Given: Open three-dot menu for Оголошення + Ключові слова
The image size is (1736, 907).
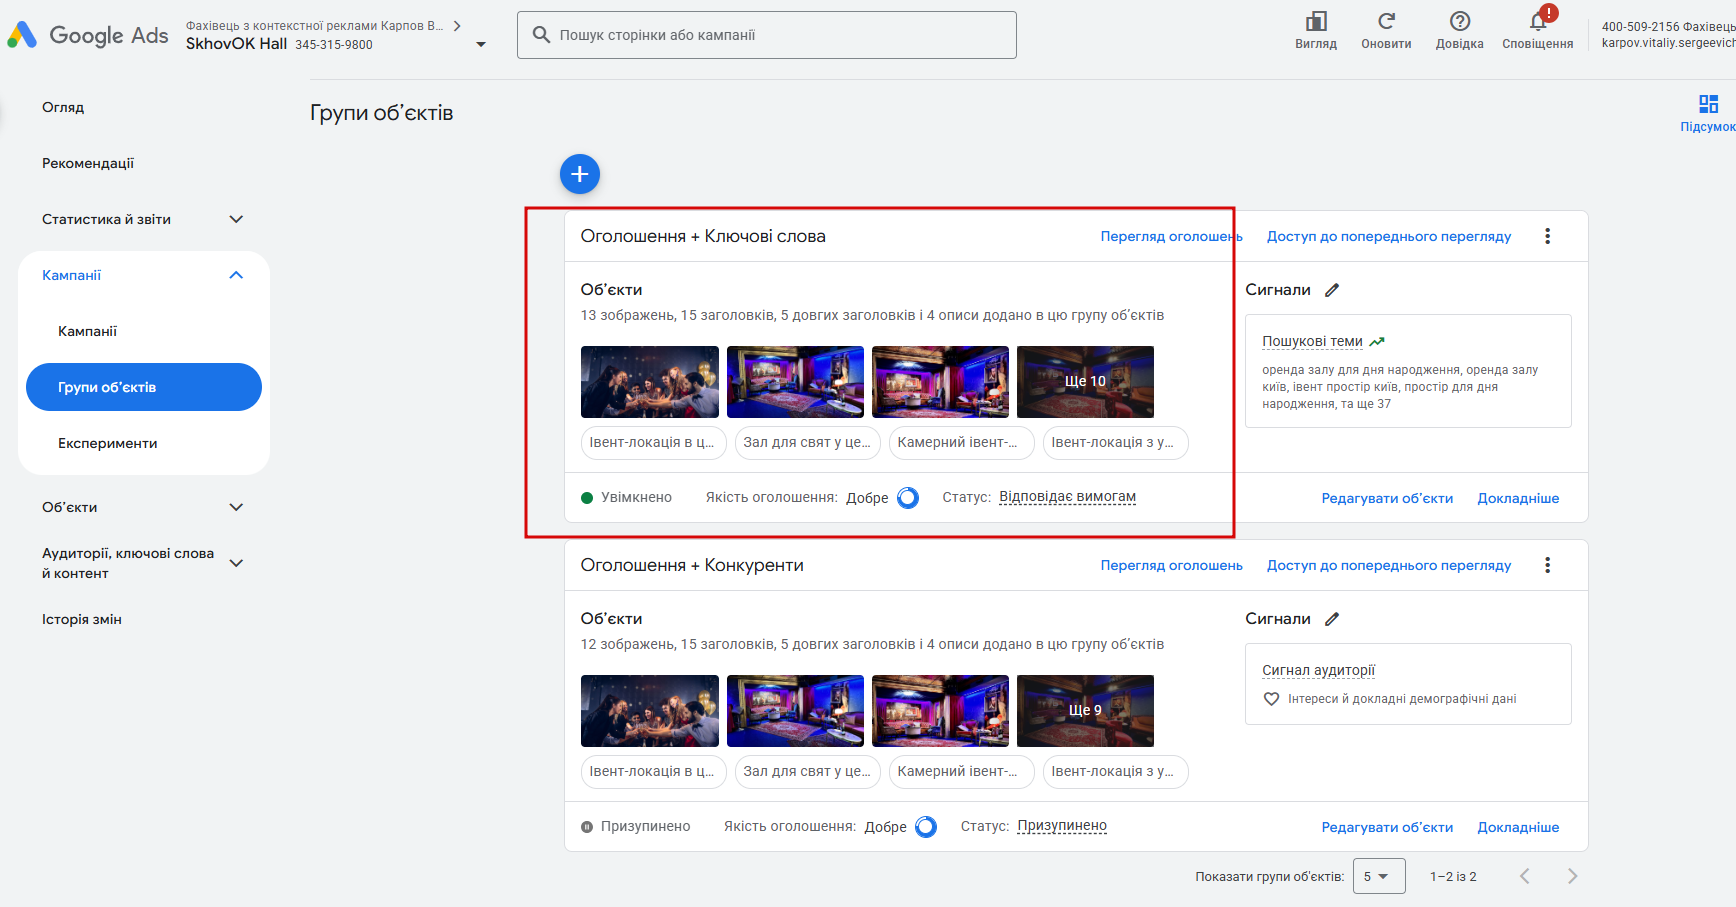Looking at the screenshot, I should [x=1548, y=236].
